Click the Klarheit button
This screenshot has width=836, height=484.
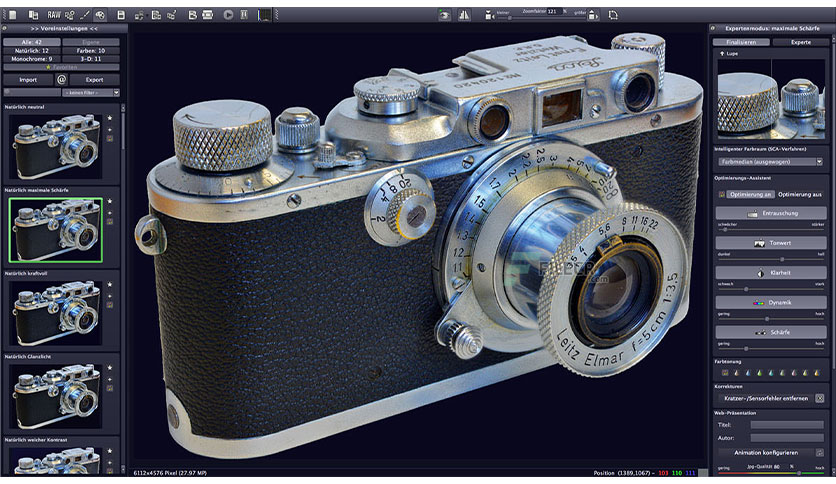(770, 273)
